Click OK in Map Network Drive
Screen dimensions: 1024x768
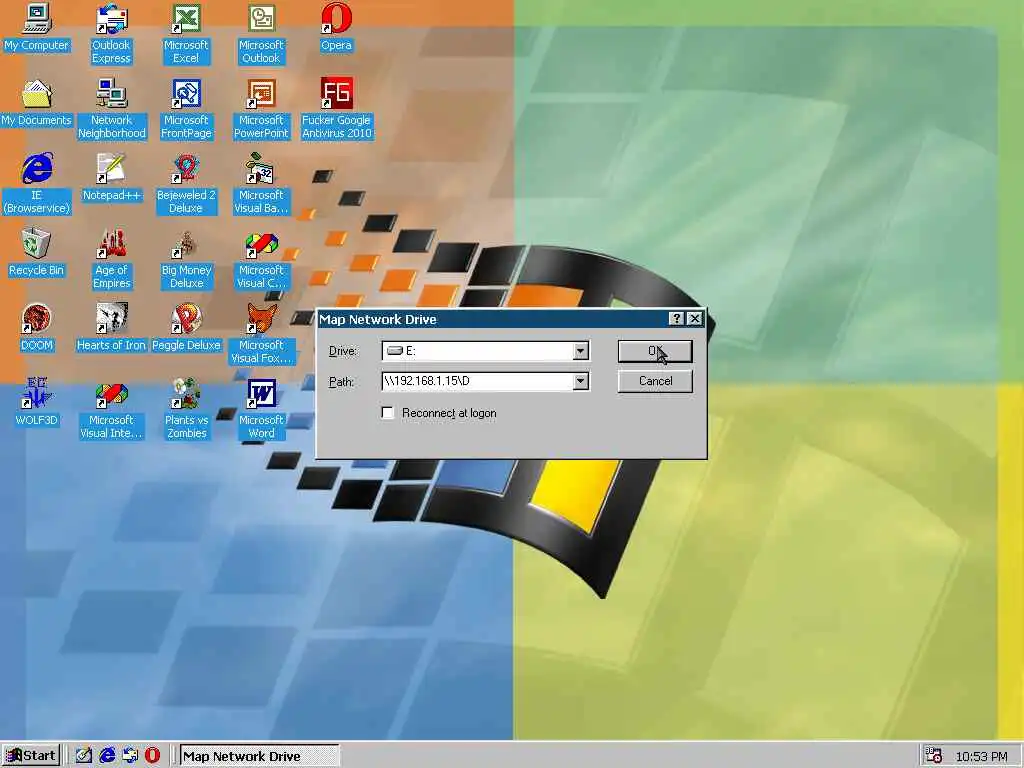click(x=655, y=351)
